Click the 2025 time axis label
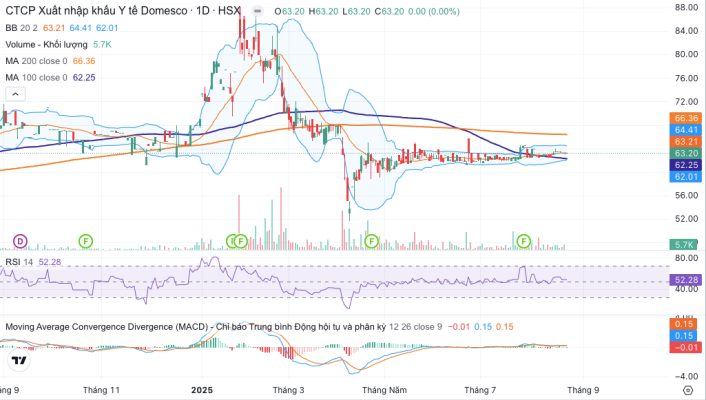706x400 pixels. pos(202,390)
